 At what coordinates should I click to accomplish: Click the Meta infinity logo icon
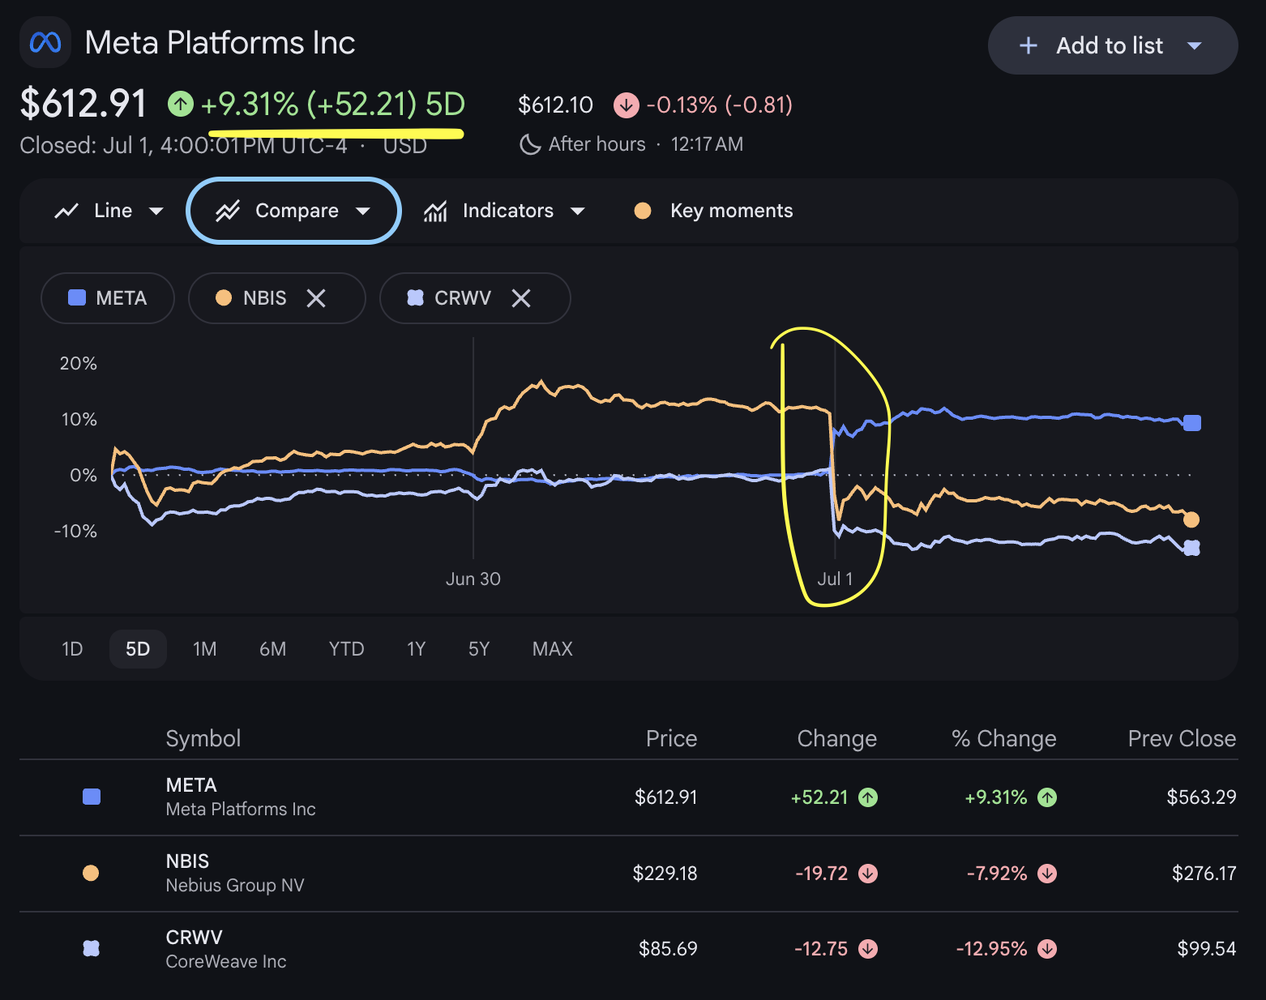[x=45, y=43]
